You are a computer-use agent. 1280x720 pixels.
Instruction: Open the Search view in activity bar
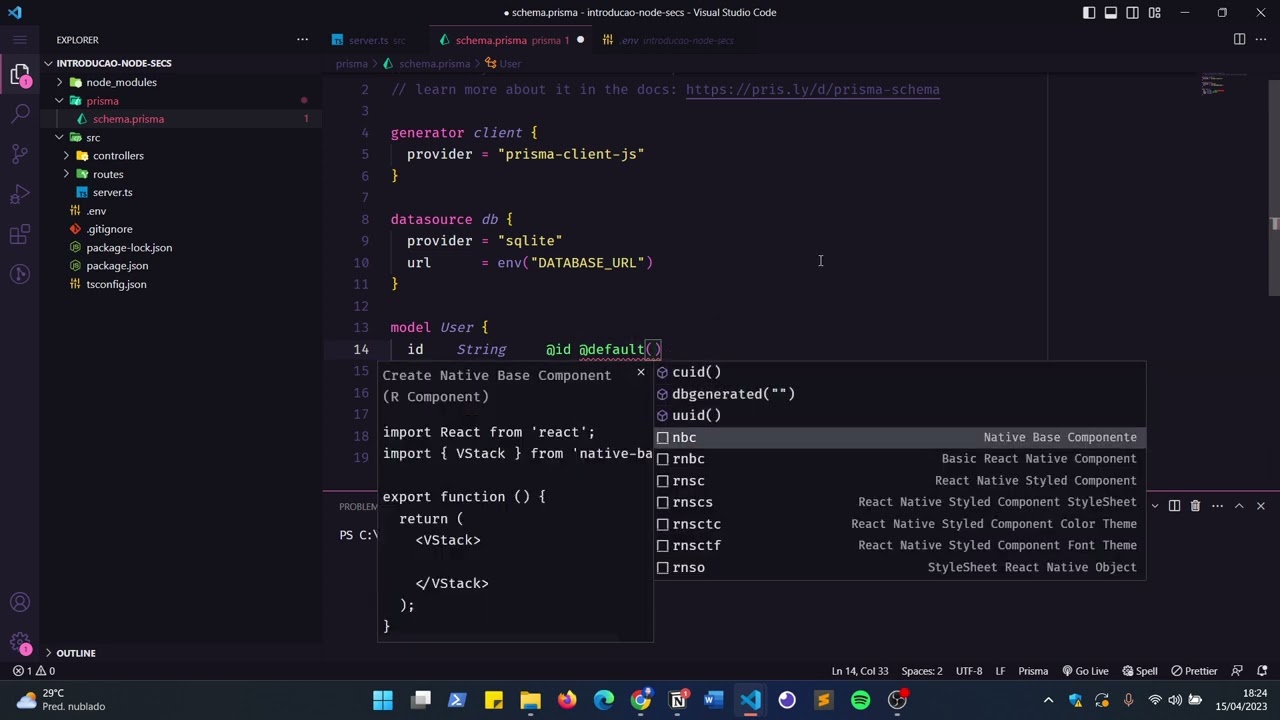tap(20, 114)
